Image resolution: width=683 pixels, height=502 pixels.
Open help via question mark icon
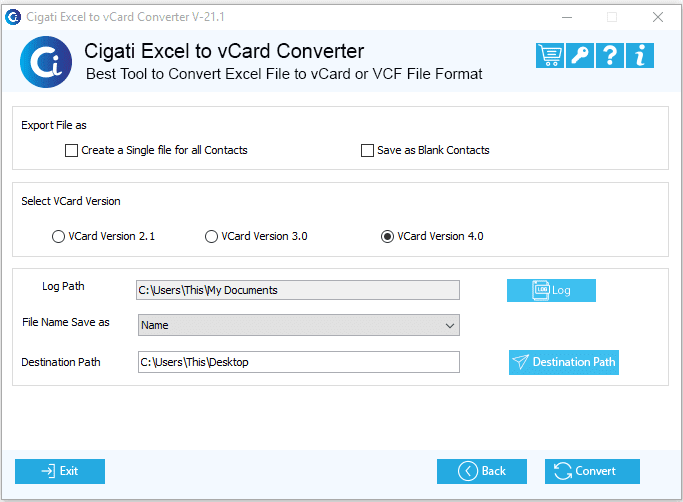(610, 56)
